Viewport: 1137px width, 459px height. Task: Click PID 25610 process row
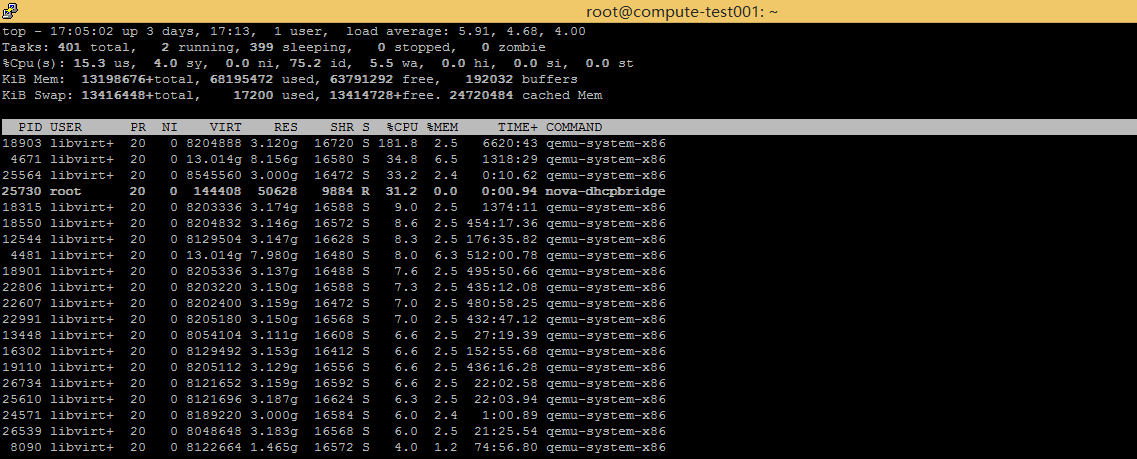click(x=334, y=399)
